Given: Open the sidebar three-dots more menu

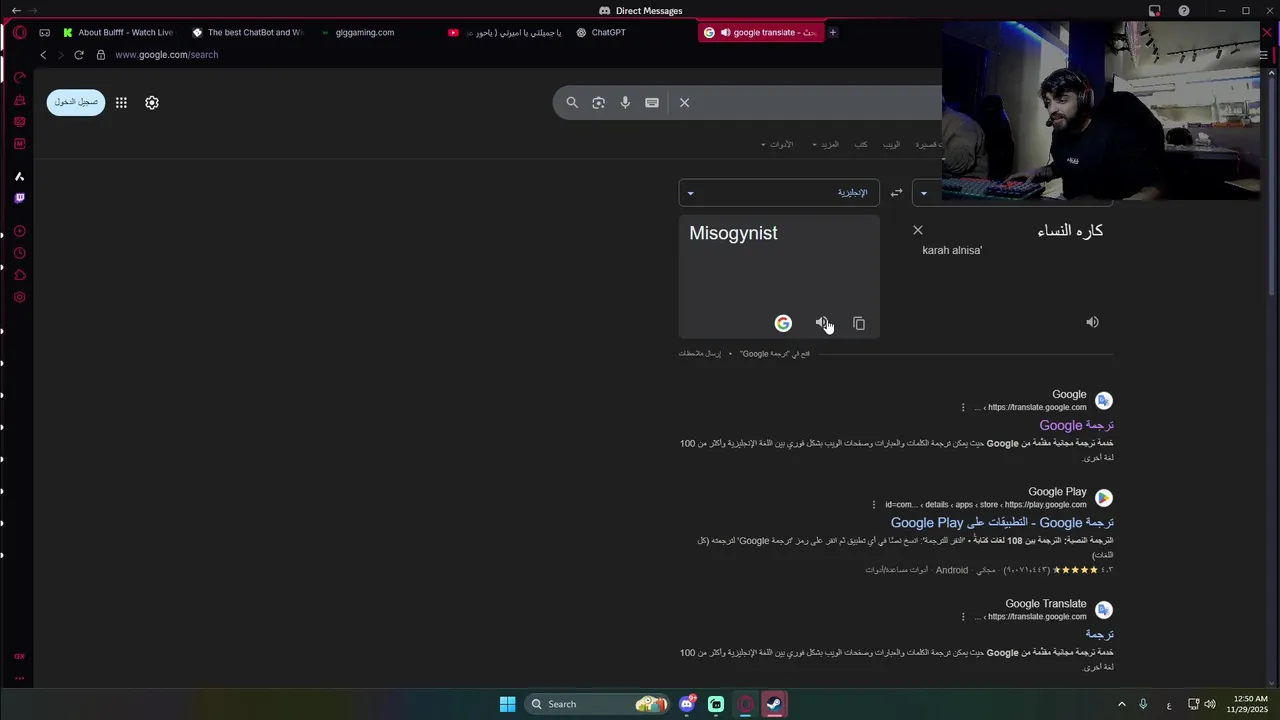Looking at the screenshot, I should [19, 678].
